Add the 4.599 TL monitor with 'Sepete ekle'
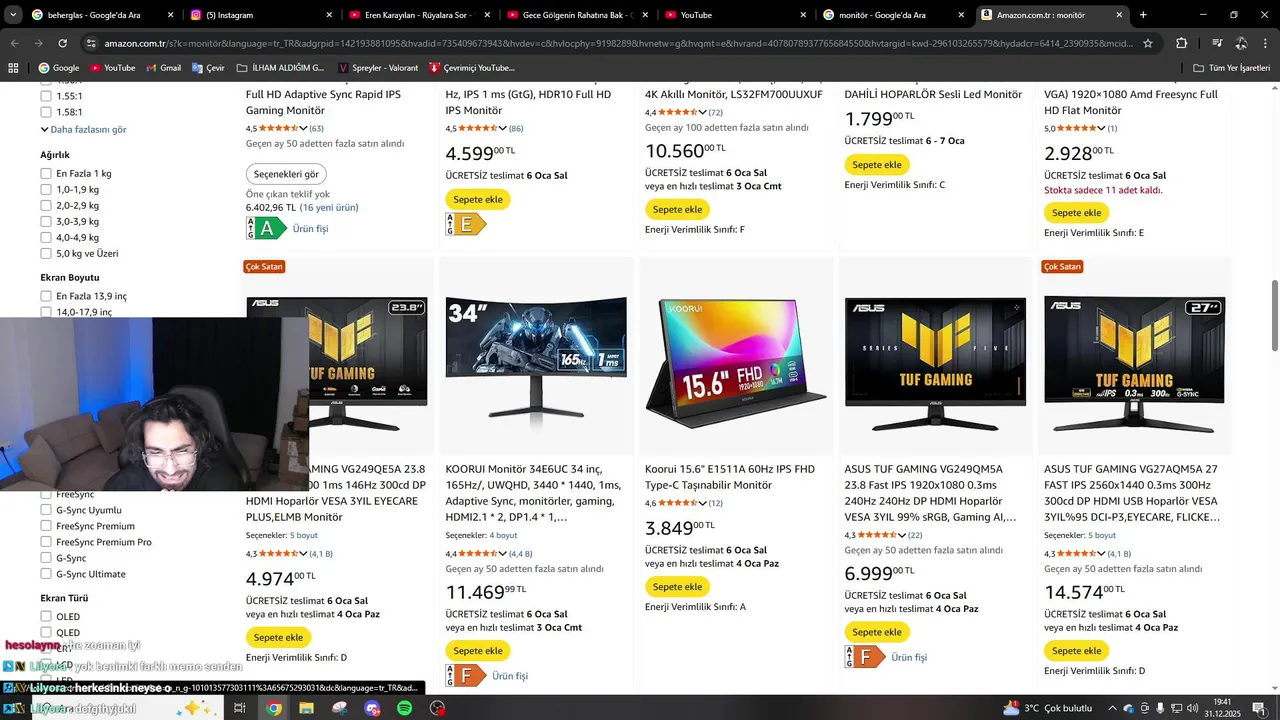 478,200
